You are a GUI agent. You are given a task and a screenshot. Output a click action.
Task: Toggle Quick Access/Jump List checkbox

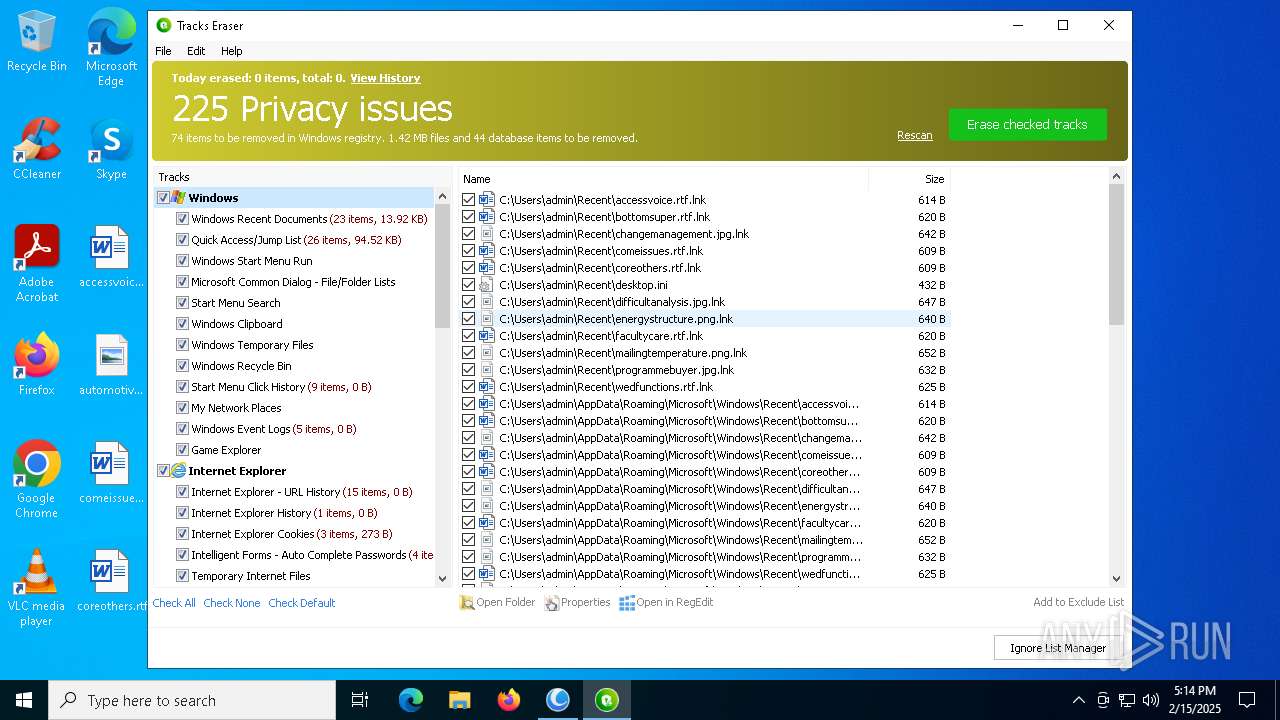coord(182,239)
